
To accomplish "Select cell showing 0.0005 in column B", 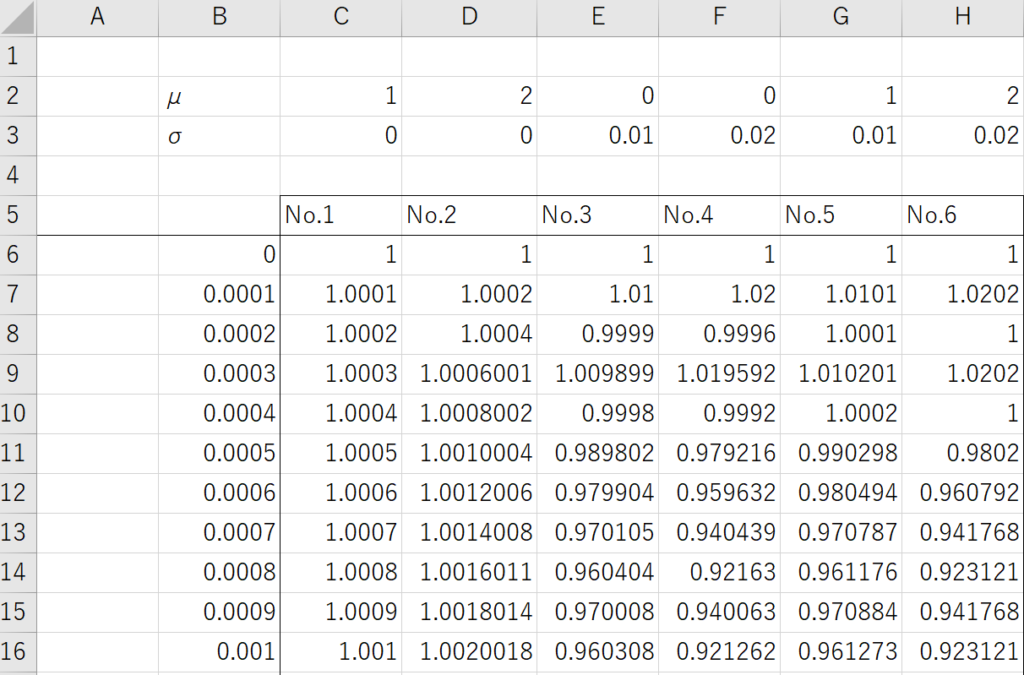I will (x=219, y=453).
